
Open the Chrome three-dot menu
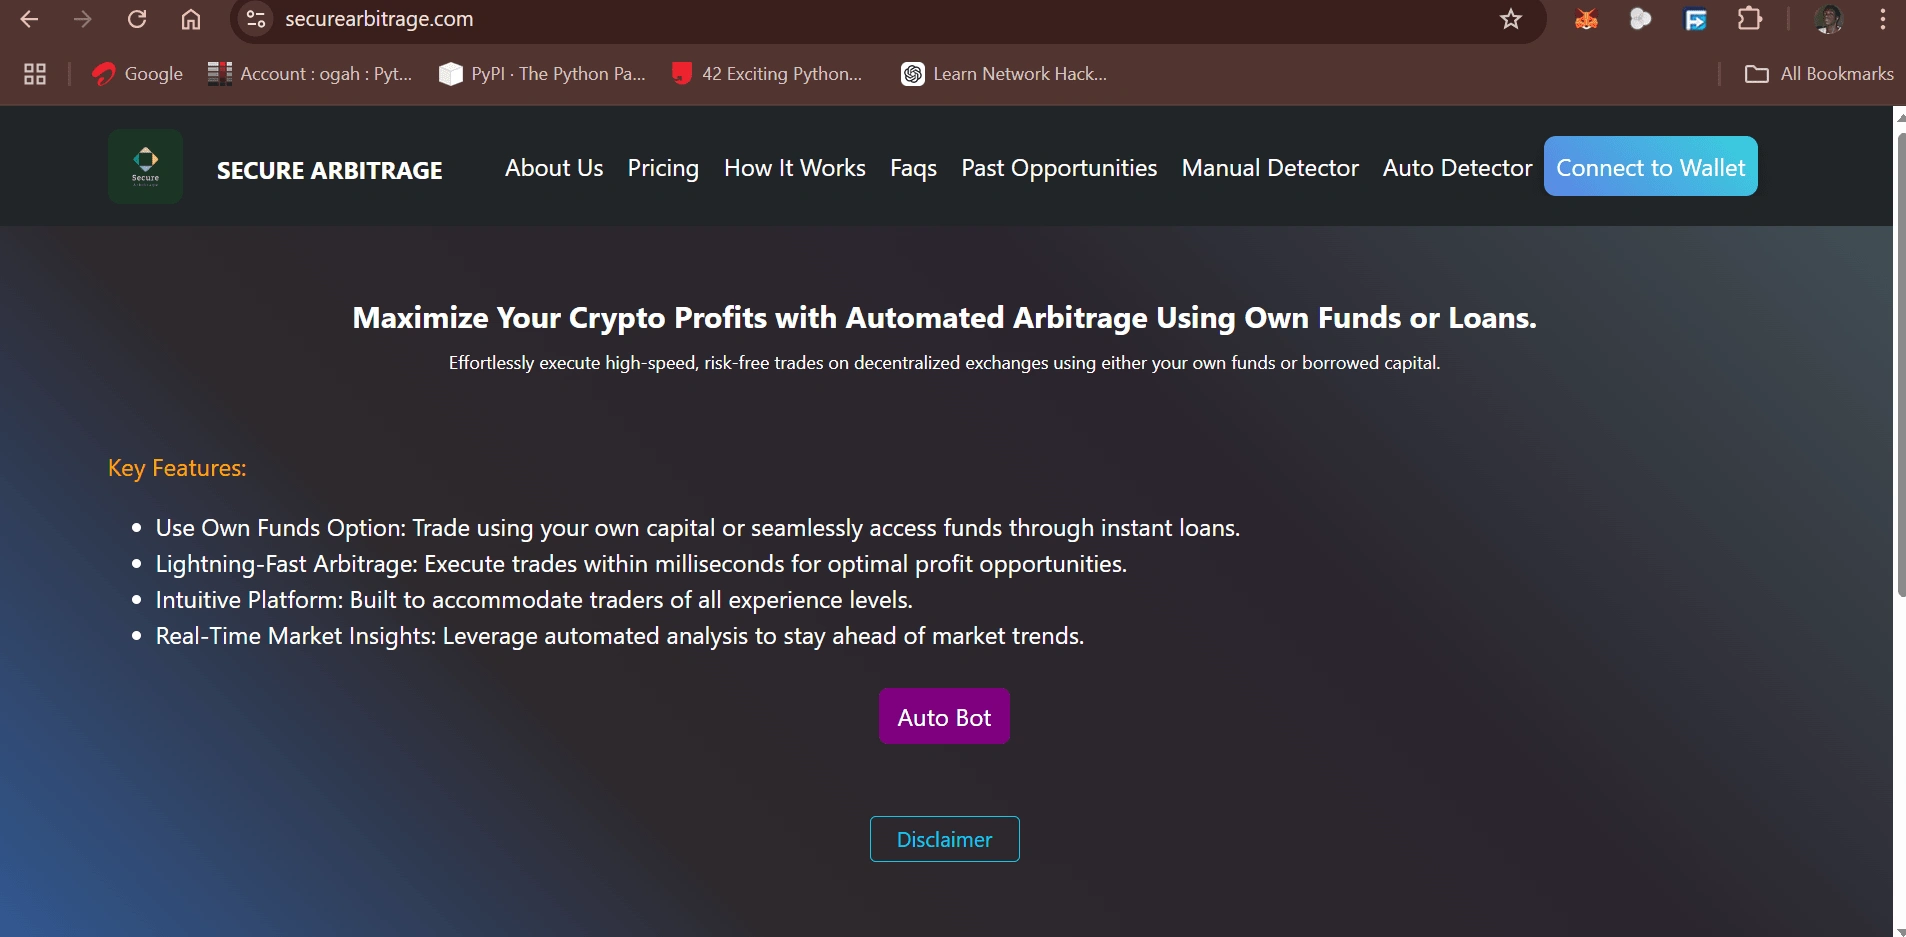tap(1883, 19)
